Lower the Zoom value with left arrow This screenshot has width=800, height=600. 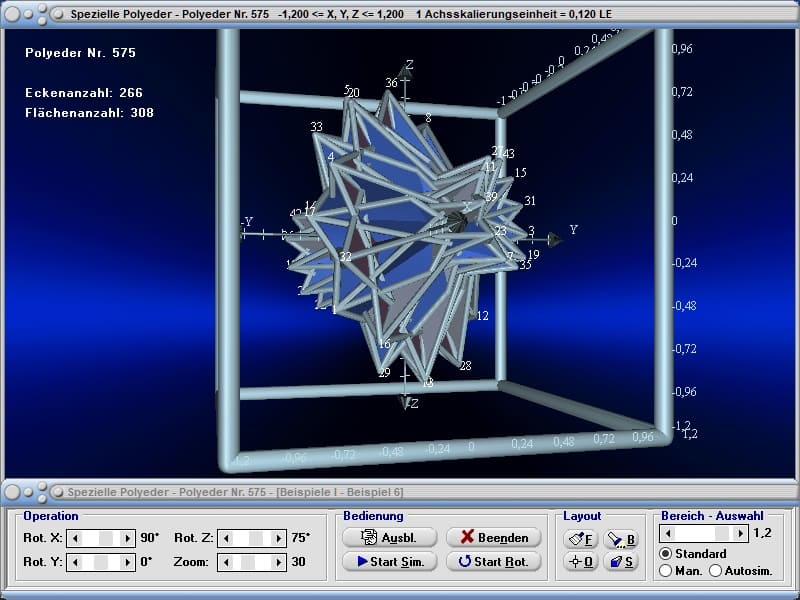tap(226, 562)
